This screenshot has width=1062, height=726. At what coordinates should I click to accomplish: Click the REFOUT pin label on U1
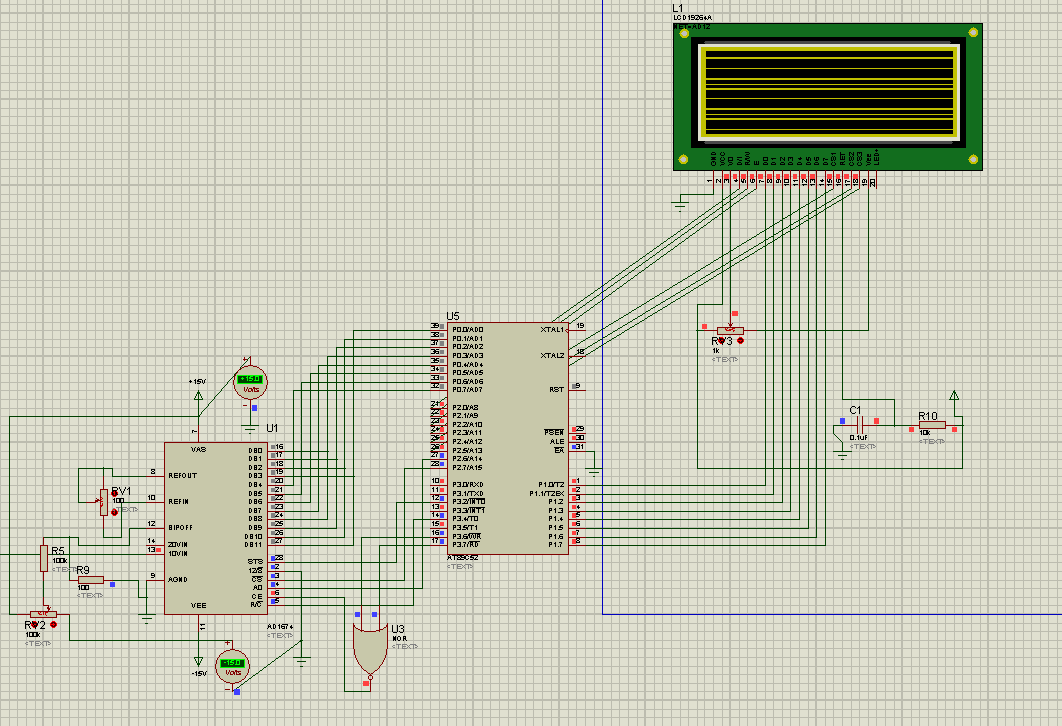[183, 475]
